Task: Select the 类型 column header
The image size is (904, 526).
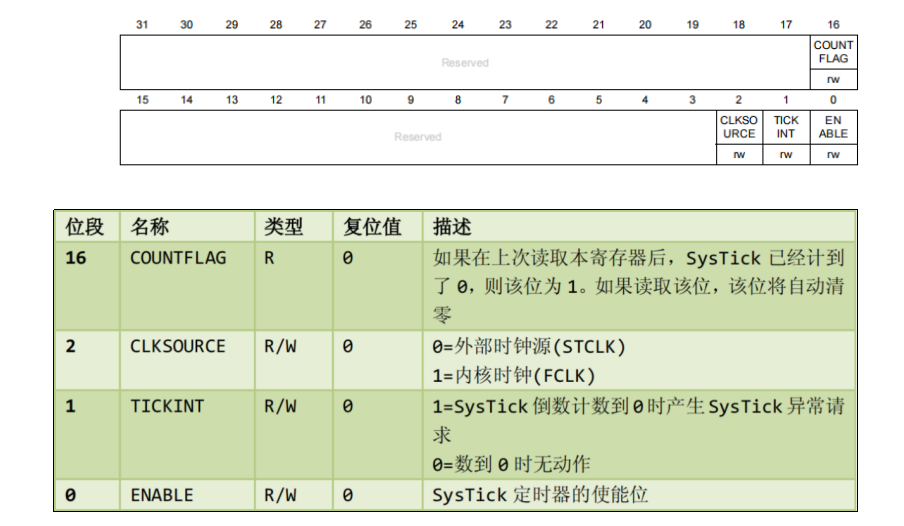Action: [x=283, y=226]
